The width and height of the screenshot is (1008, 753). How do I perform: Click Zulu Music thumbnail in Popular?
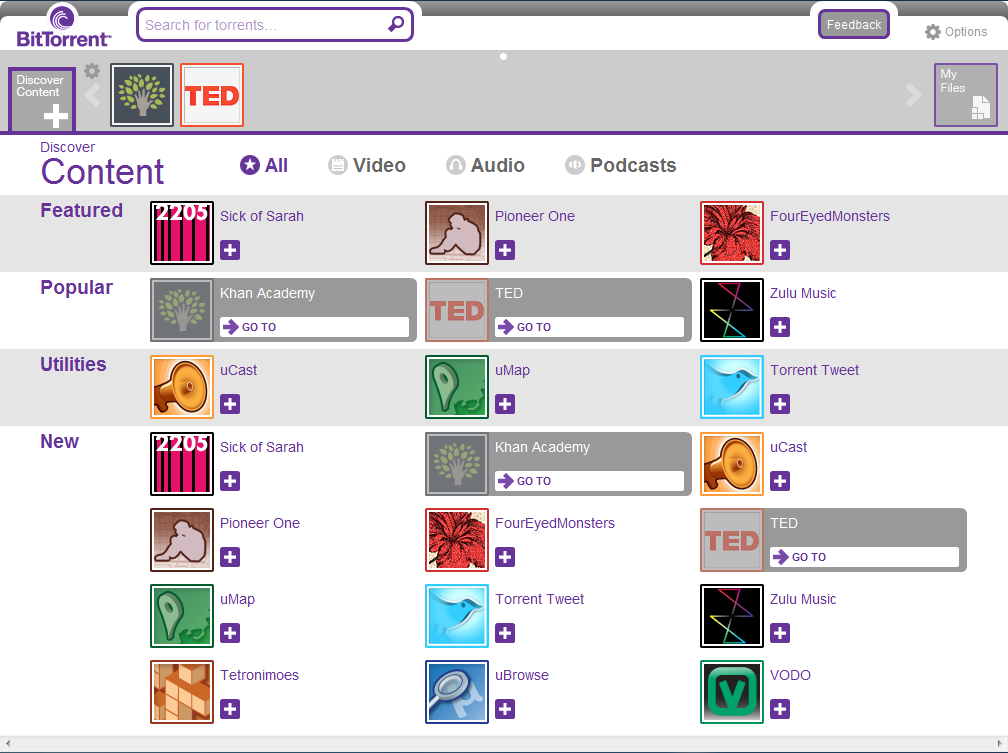pyautogui.click(x=732, y=310)
